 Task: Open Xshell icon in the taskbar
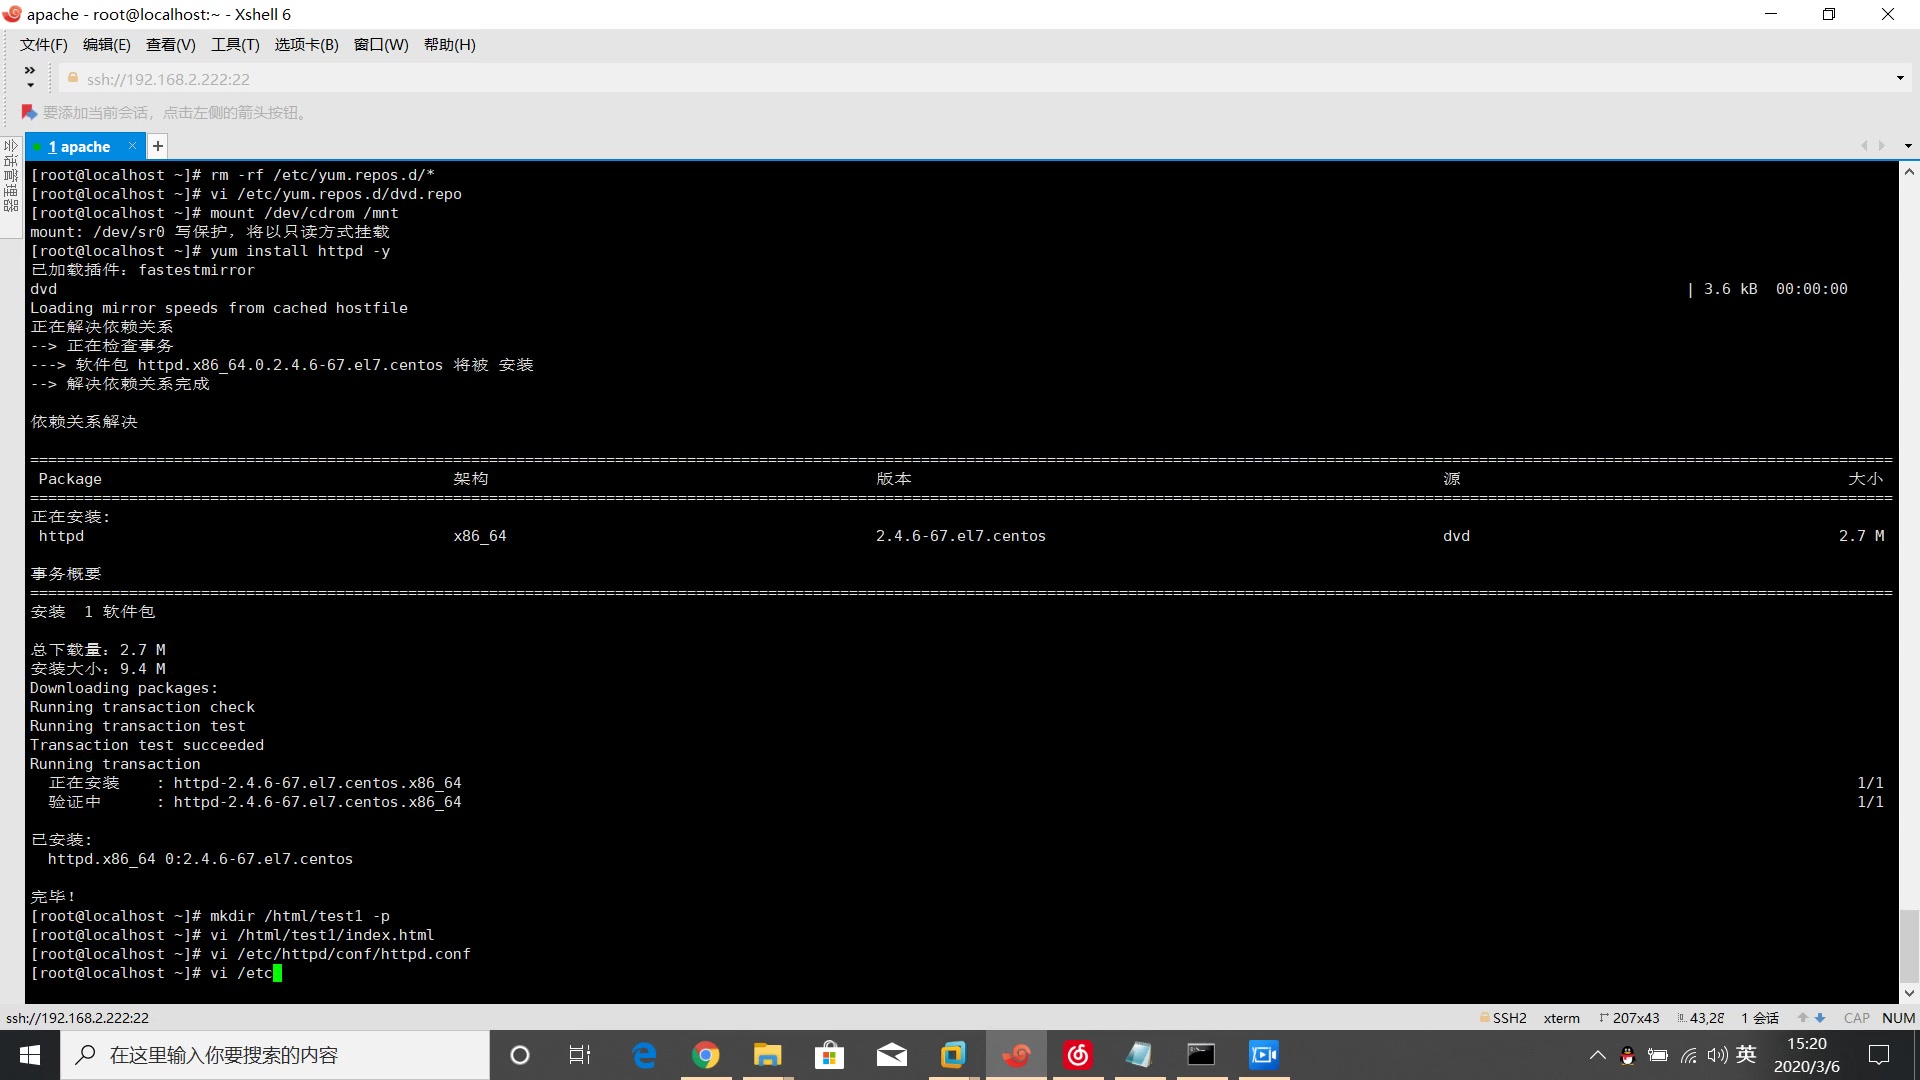pyautogui.click(x=1016, y=1055)
